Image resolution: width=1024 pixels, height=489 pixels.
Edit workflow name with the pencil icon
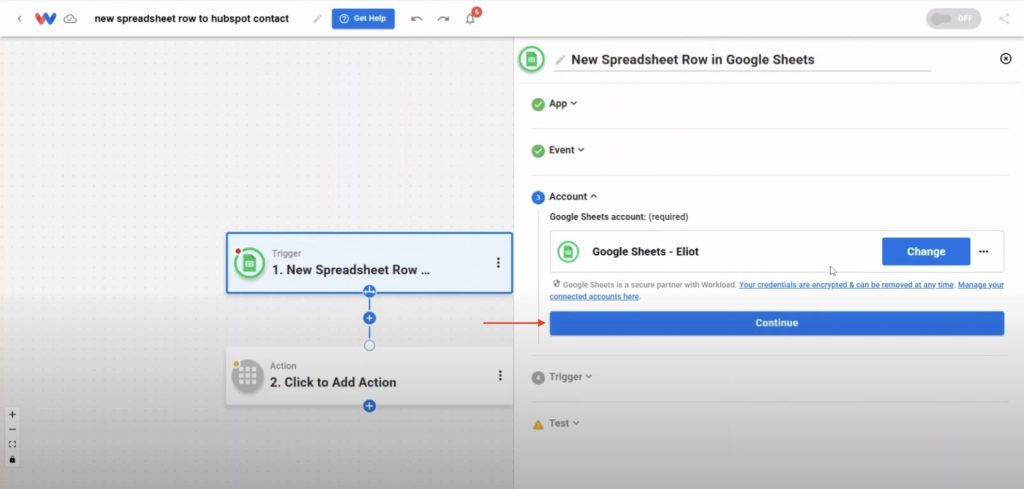click(317, 19)
